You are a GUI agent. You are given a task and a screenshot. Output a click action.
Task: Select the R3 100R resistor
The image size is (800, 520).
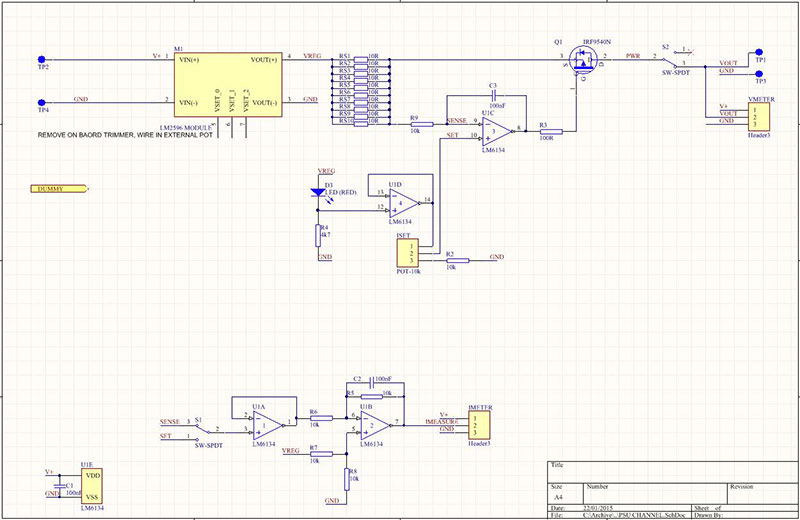548,131
